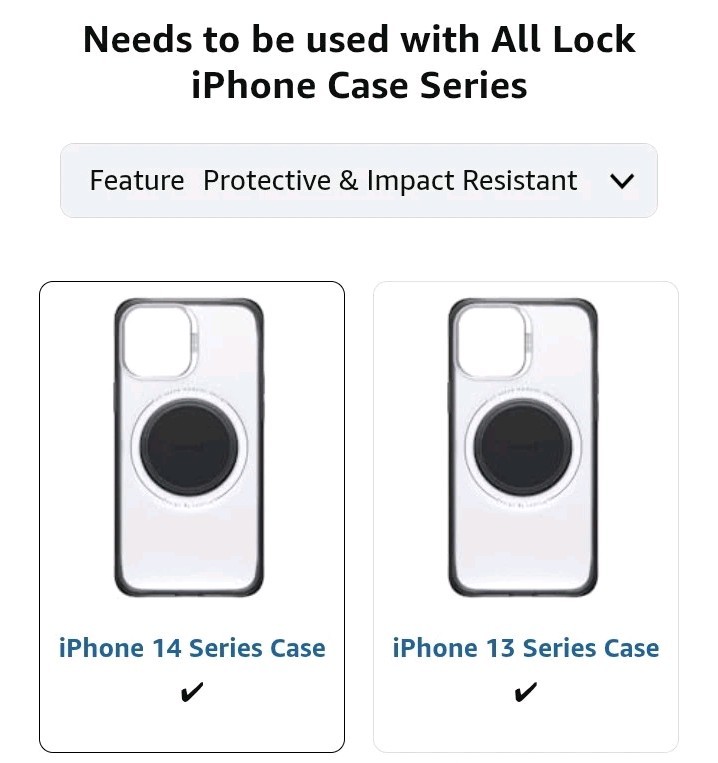Screen dimensions: 718x763
Task: Open the iPhone 13 Series Case link
Action: (525, 648)
